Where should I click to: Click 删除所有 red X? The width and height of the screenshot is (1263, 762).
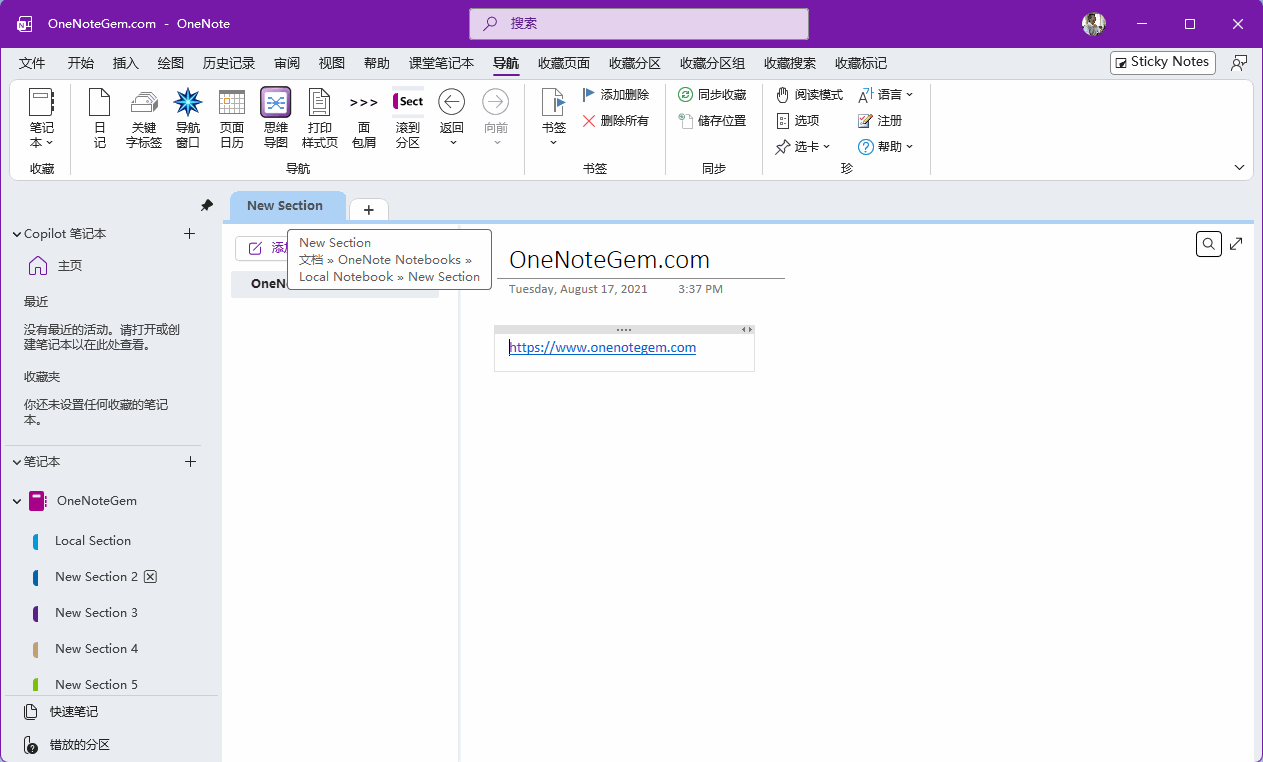(615, 121)
